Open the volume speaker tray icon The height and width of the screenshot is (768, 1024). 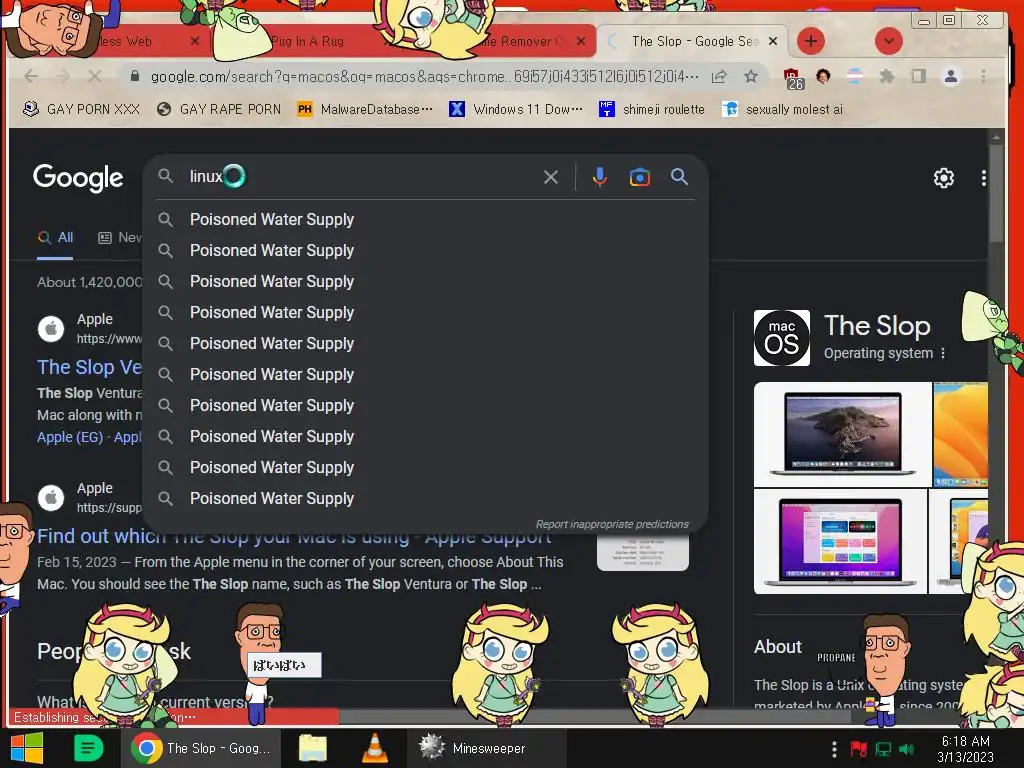pyautogui.click(x=906, y=748)
